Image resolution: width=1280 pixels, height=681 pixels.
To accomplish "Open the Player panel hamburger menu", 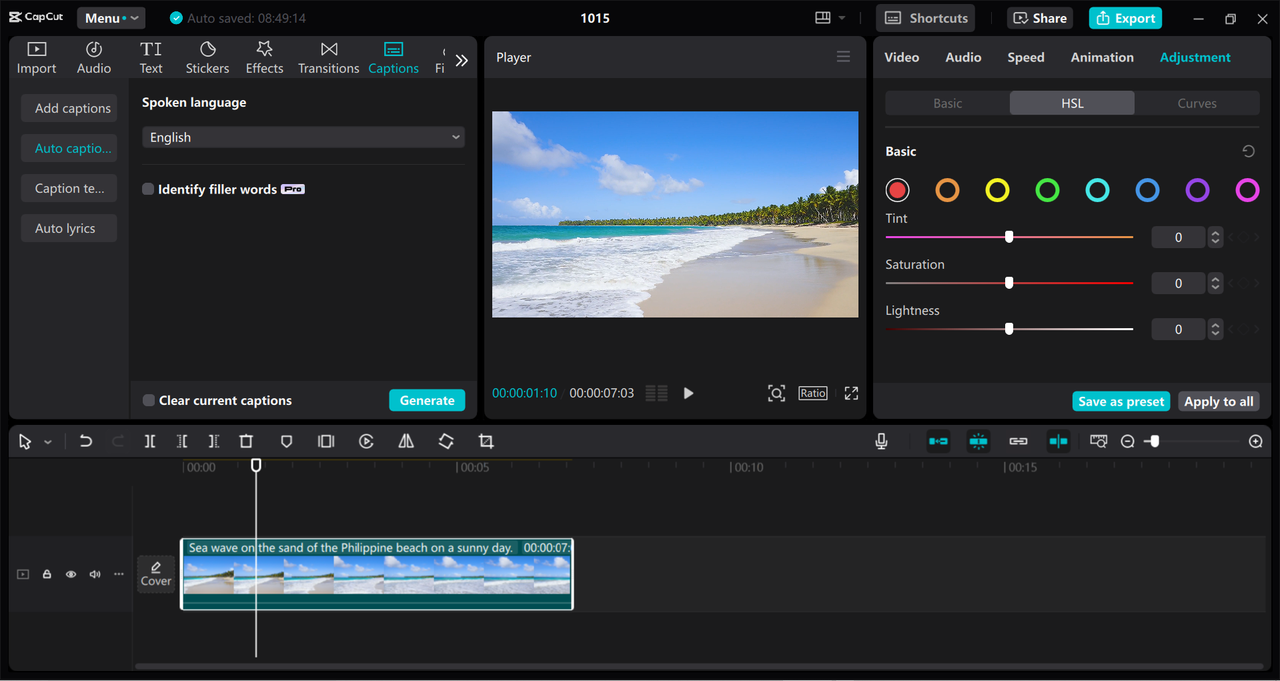I will coord(843,57).
